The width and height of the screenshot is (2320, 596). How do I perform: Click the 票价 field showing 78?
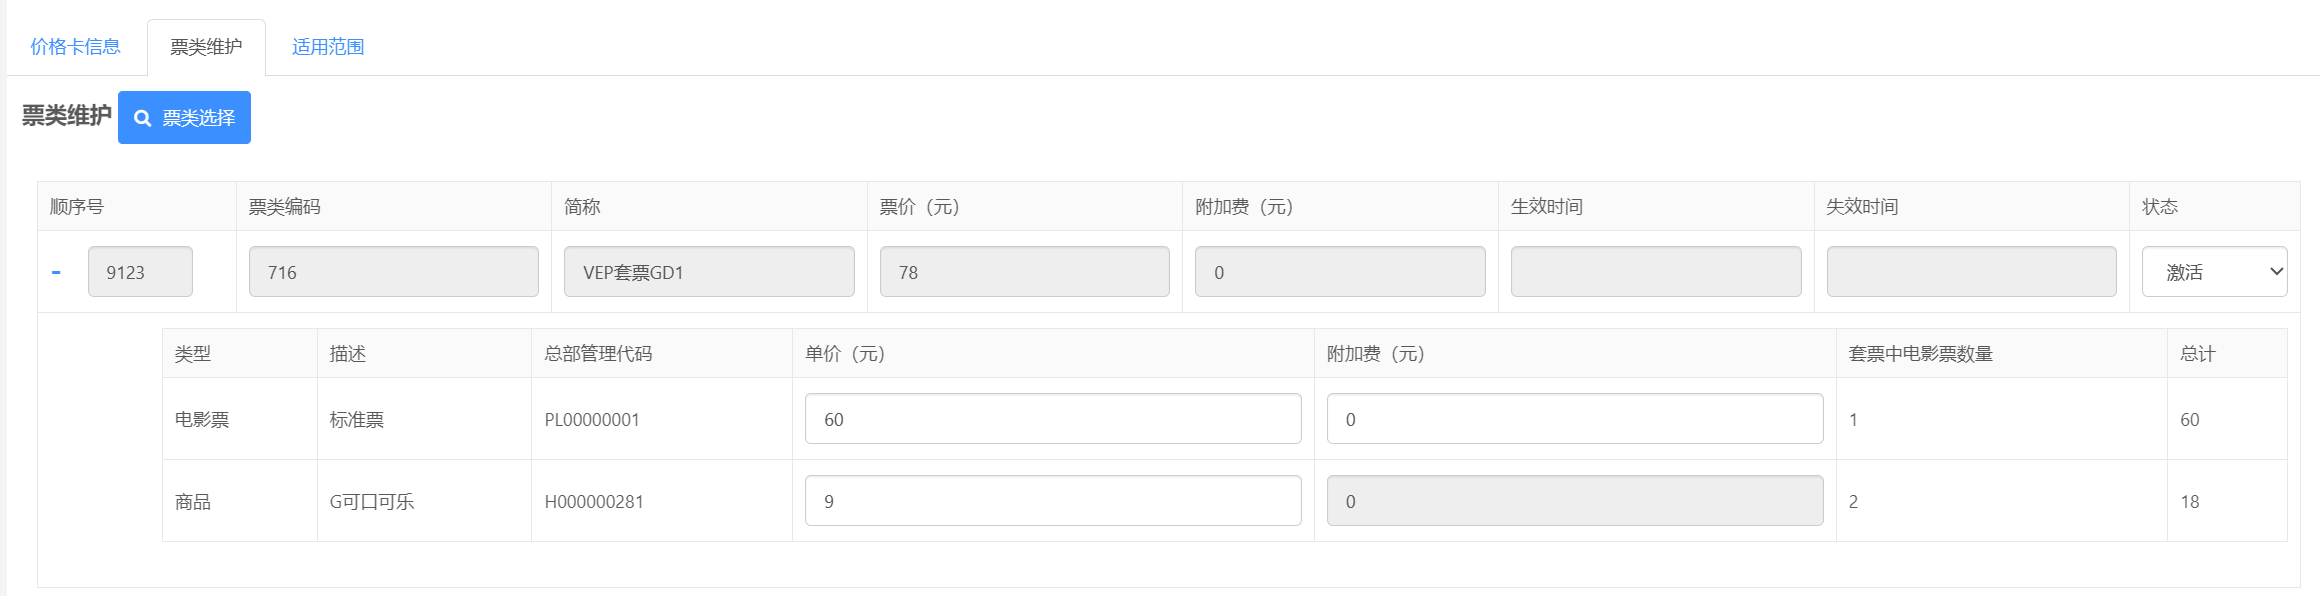tap(1025, 272)
